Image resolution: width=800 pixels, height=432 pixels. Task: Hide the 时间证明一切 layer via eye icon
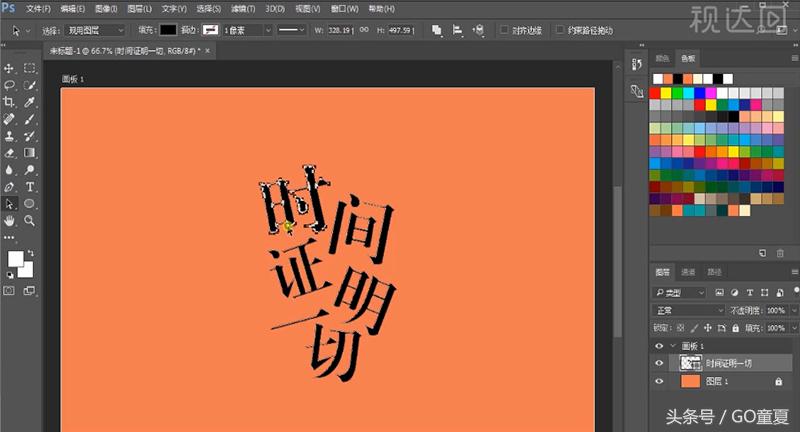point(658,363)
